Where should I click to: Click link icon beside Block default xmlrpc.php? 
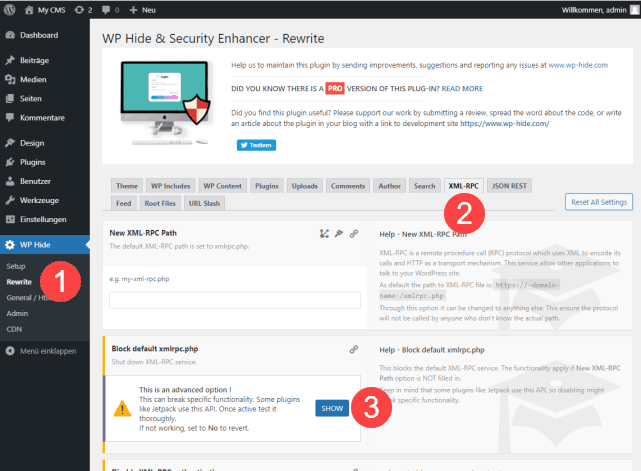pos(354,349)
